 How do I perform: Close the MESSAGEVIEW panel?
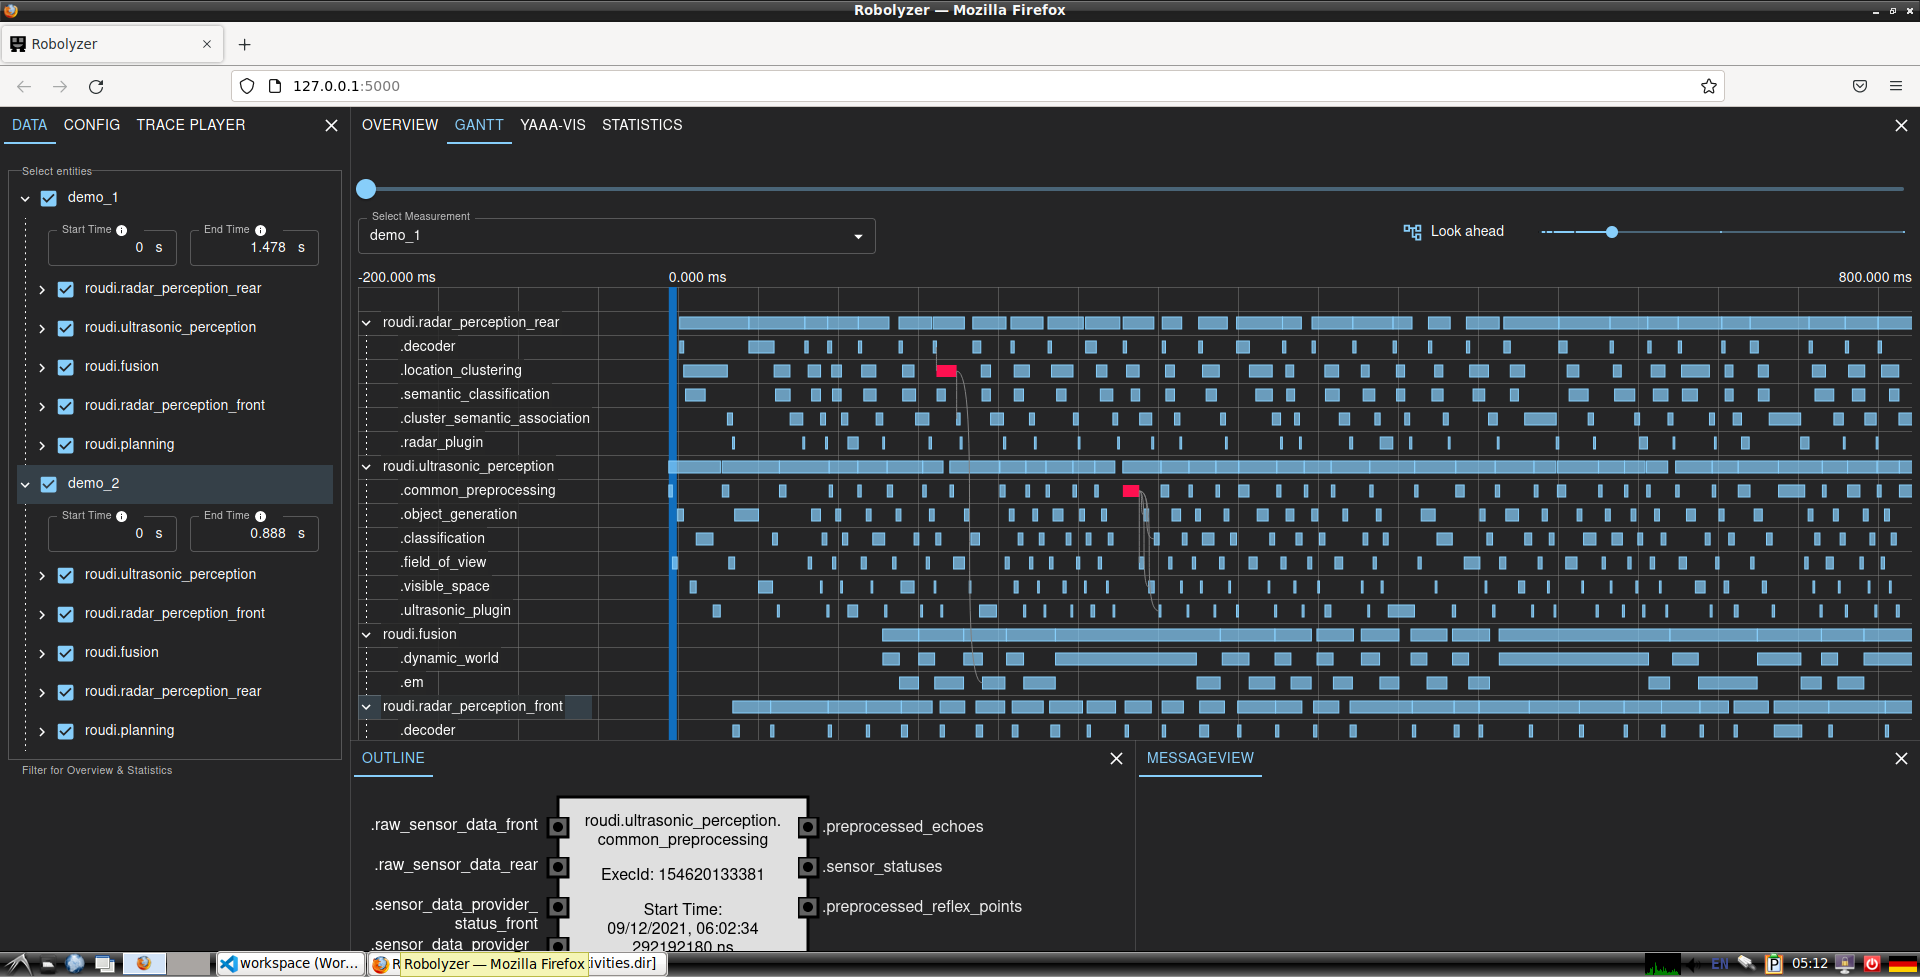click(1901, 759)
